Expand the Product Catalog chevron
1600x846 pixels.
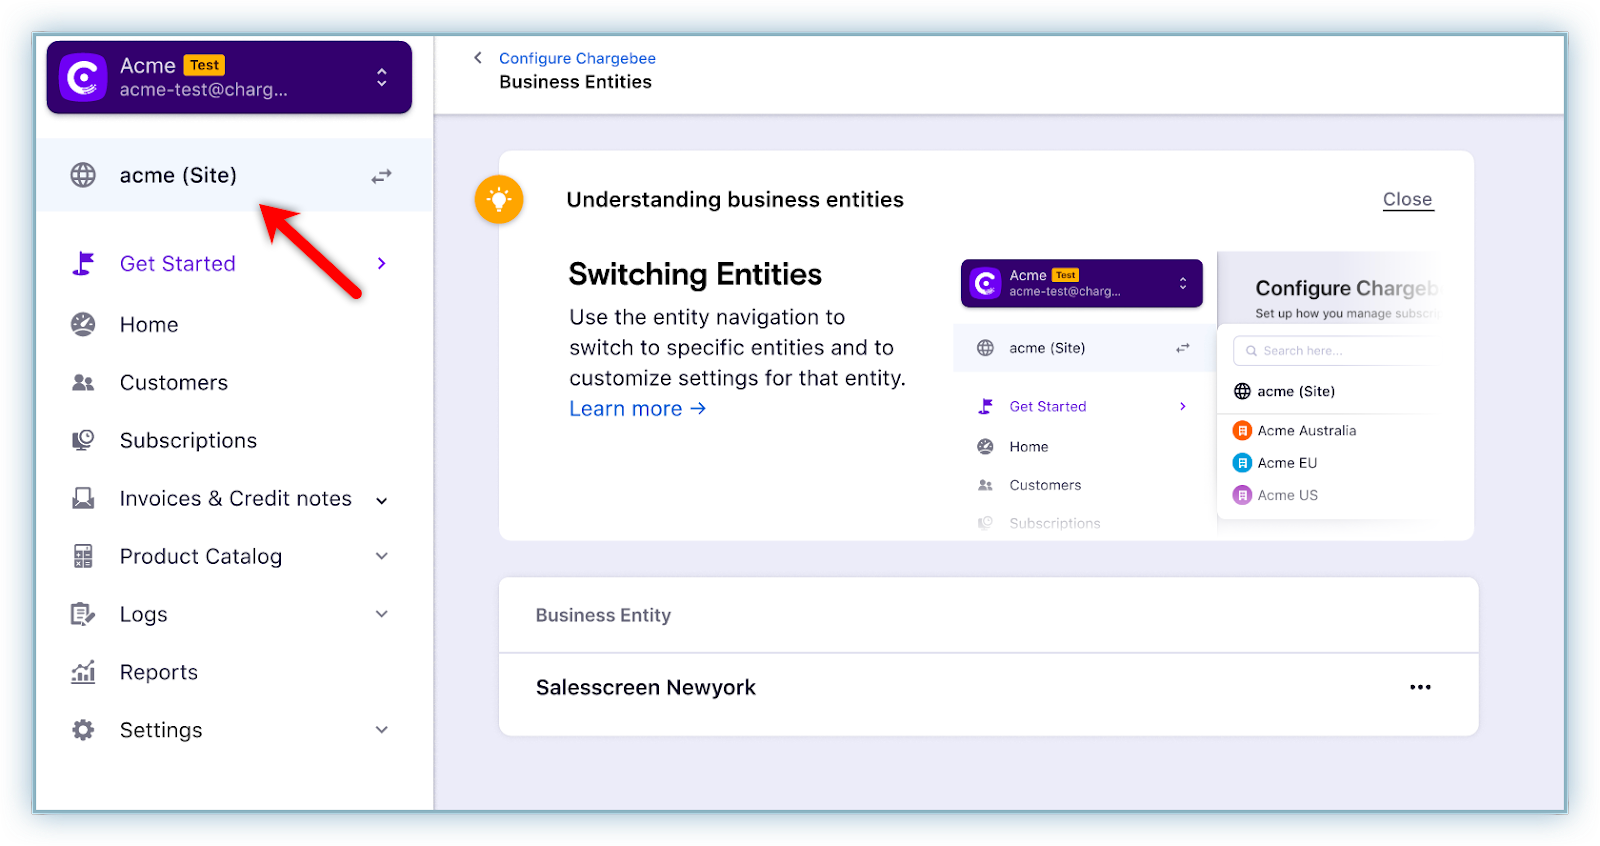pyautogui.click(x=382, y=556)
